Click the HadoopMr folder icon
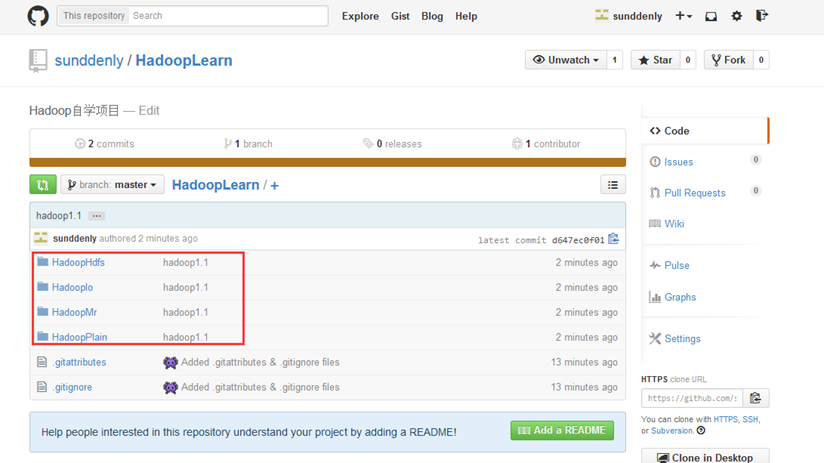The width and height of the screenshot is (824, 463). (43, 312)
